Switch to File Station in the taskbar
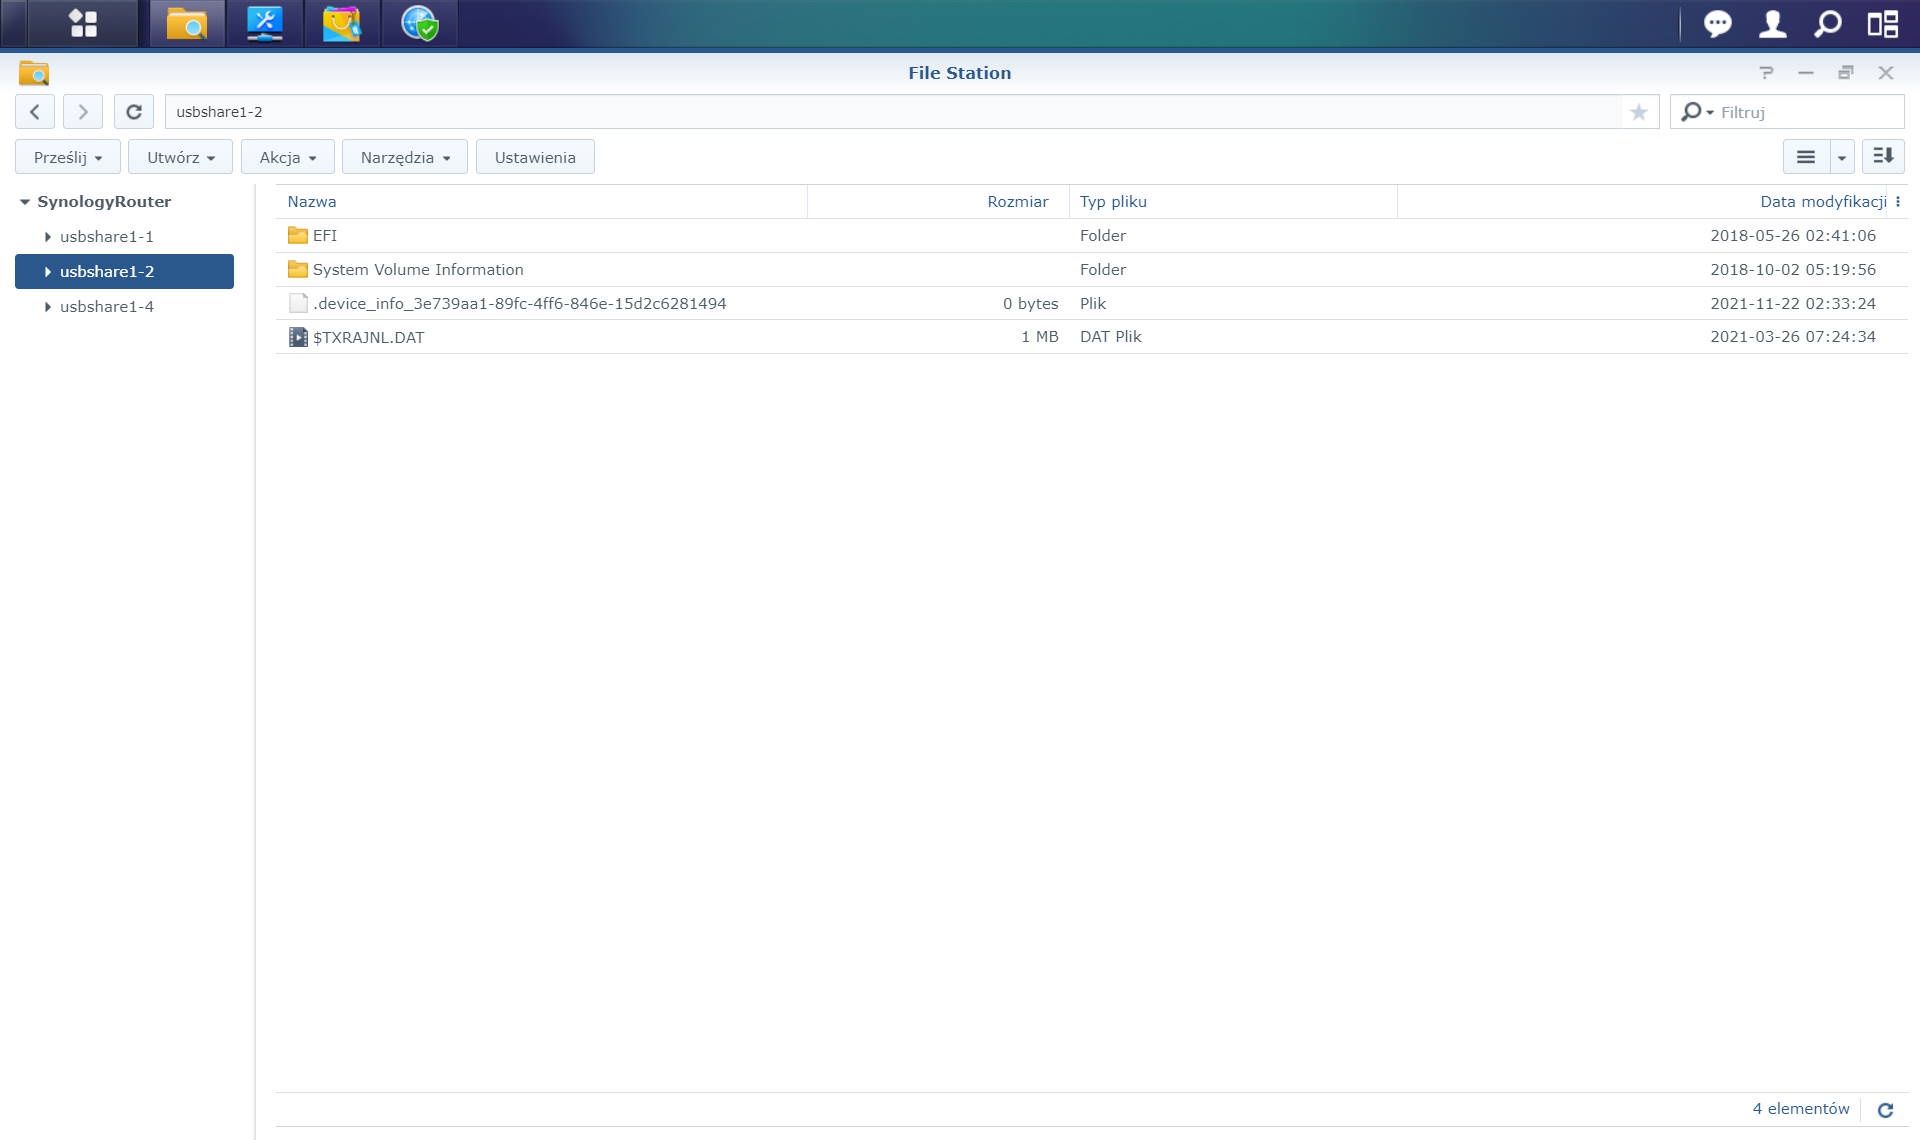Viewport: 1920px width, 1140px height. [x=187, y=23]
